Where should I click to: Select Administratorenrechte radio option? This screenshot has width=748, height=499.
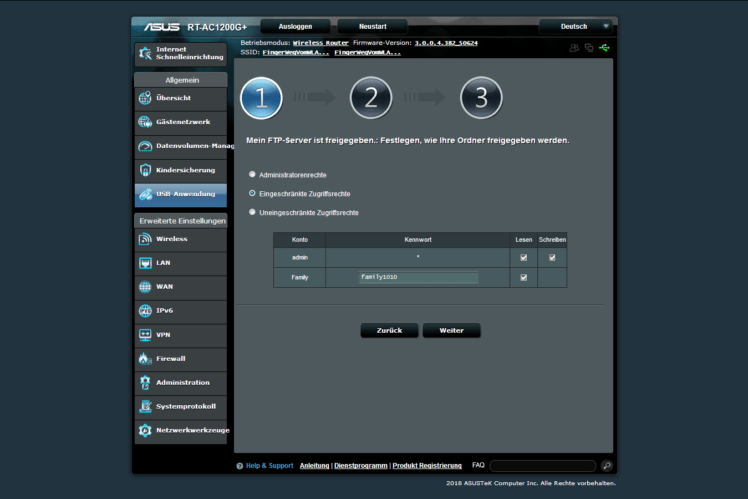click(x=252, y=175)
